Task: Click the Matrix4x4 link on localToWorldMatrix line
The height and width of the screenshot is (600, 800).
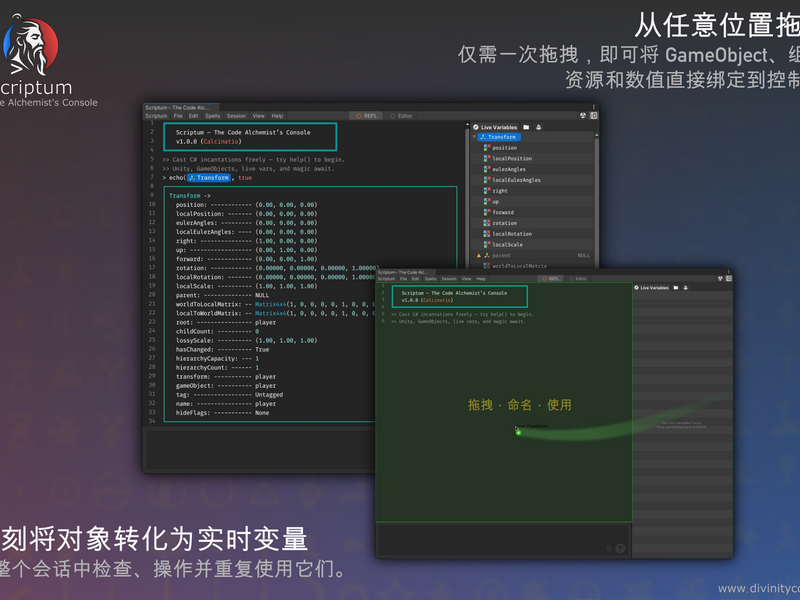Action: (270, 313)
